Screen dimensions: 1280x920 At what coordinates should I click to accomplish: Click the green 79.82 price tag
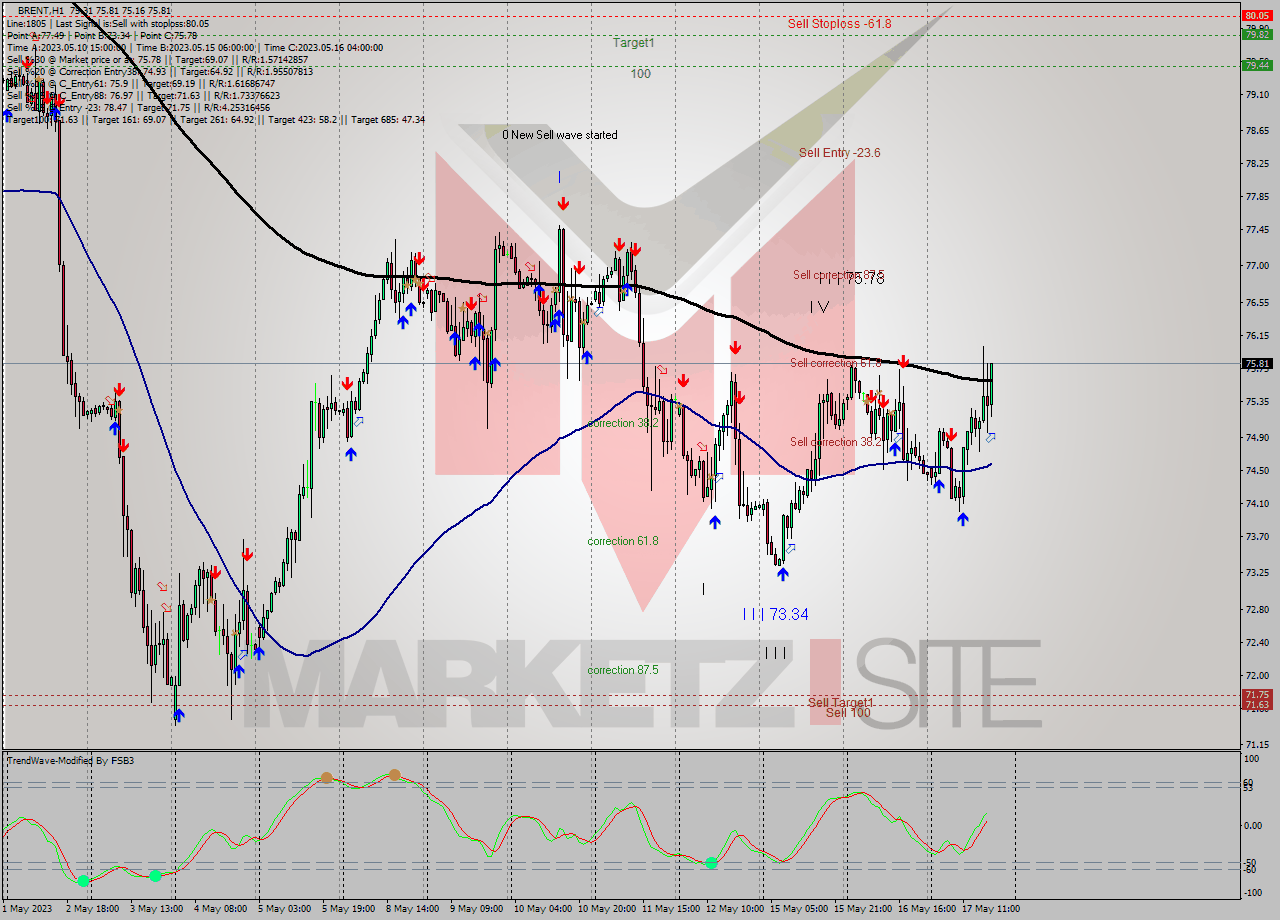1256,34
